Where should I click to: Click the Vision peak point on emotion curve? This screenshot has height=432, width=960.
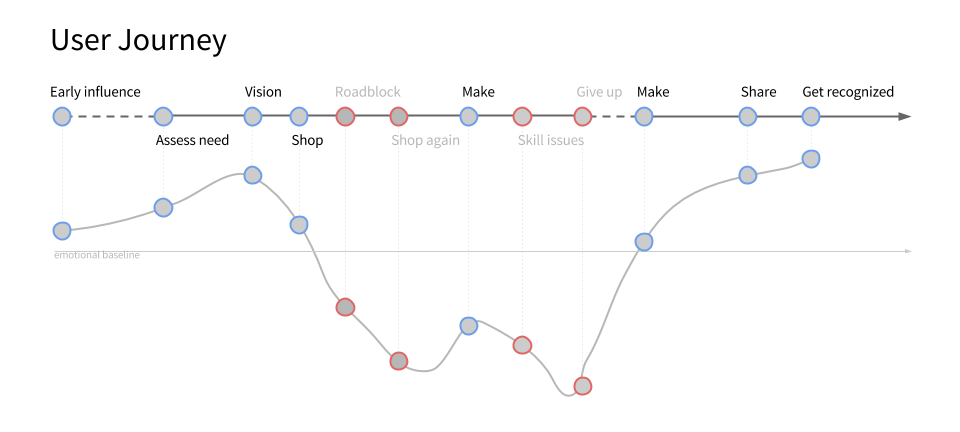(x=253, y=176)
